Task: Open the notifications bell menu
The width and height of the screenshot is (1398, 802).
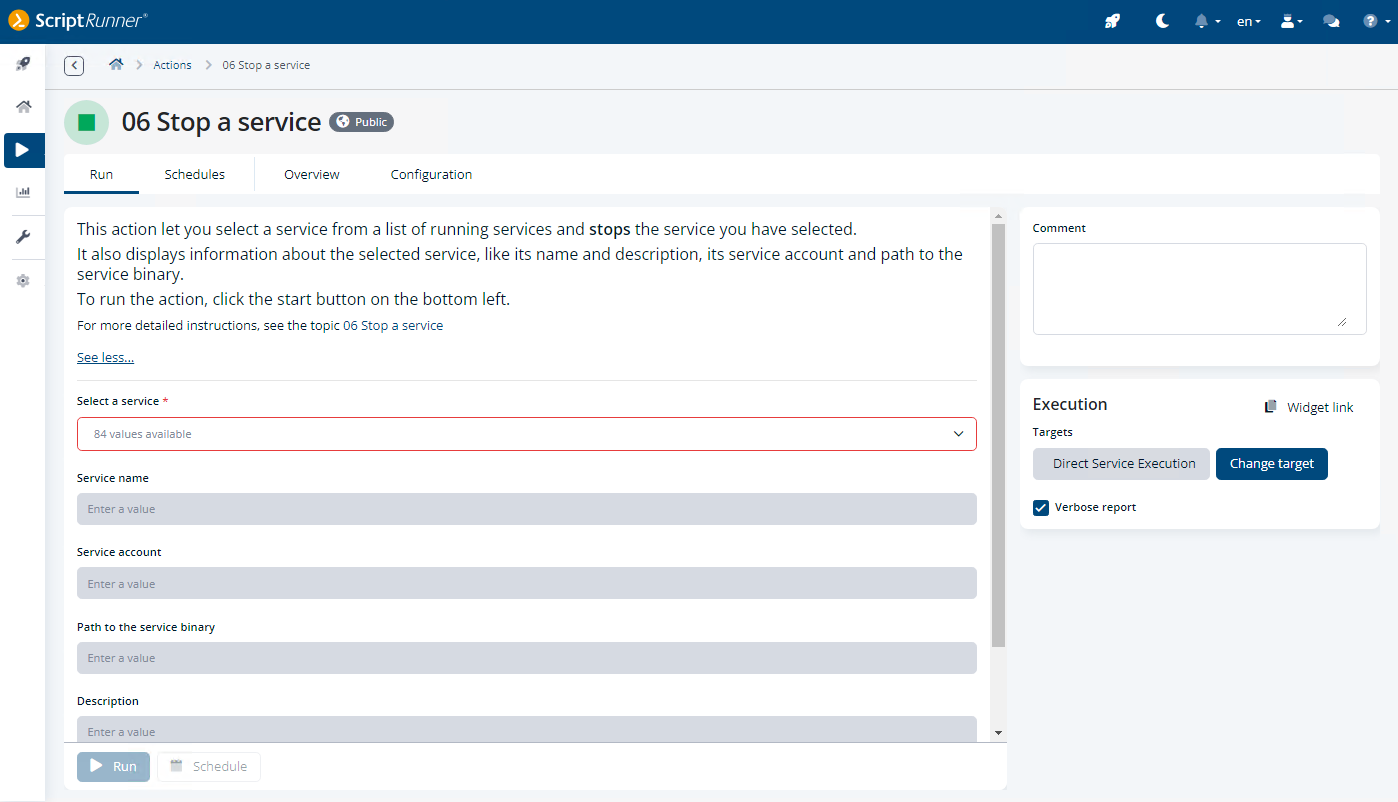Action: [x=1207, y=21]
